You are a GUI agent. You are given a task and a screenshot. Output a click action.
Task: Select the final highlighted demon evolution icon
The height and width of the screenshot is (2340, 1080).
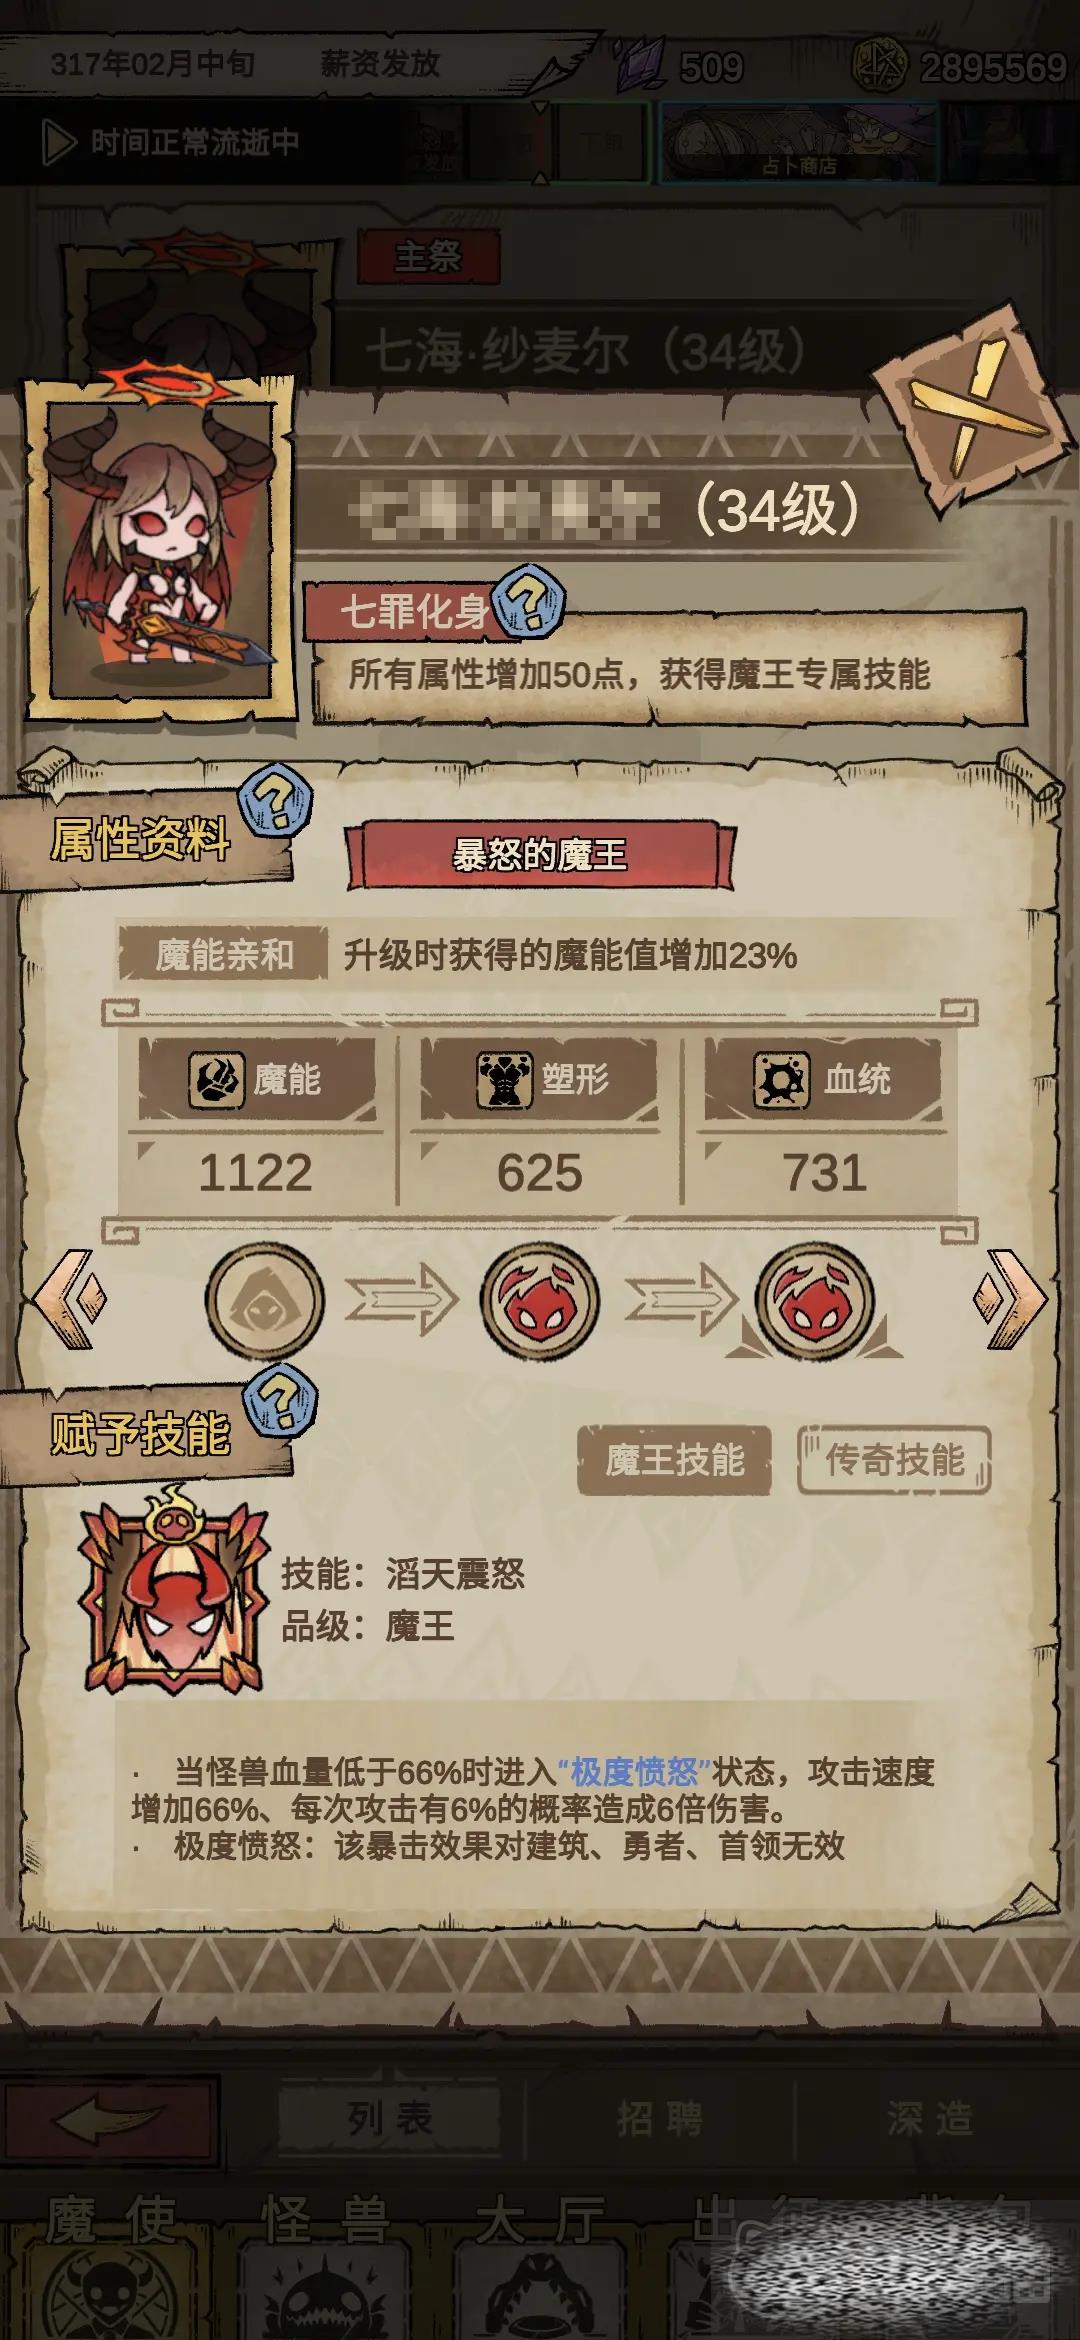click(x=814, y=1301)
